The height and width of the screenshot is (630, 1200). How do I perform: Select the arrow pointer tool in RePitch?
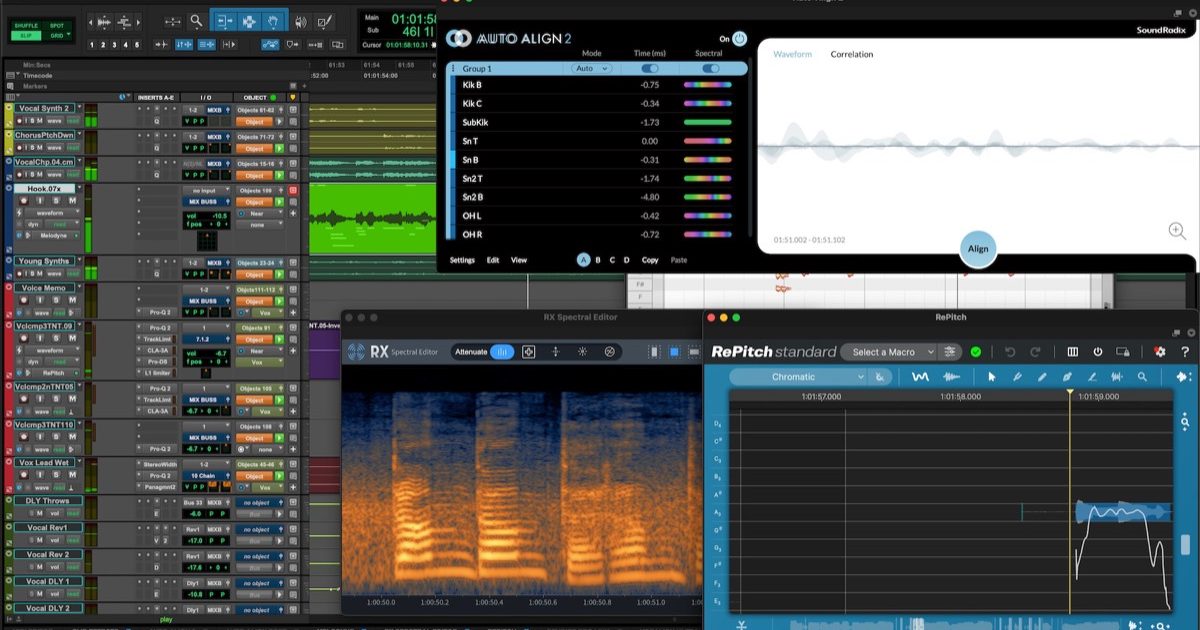[992, 378]
